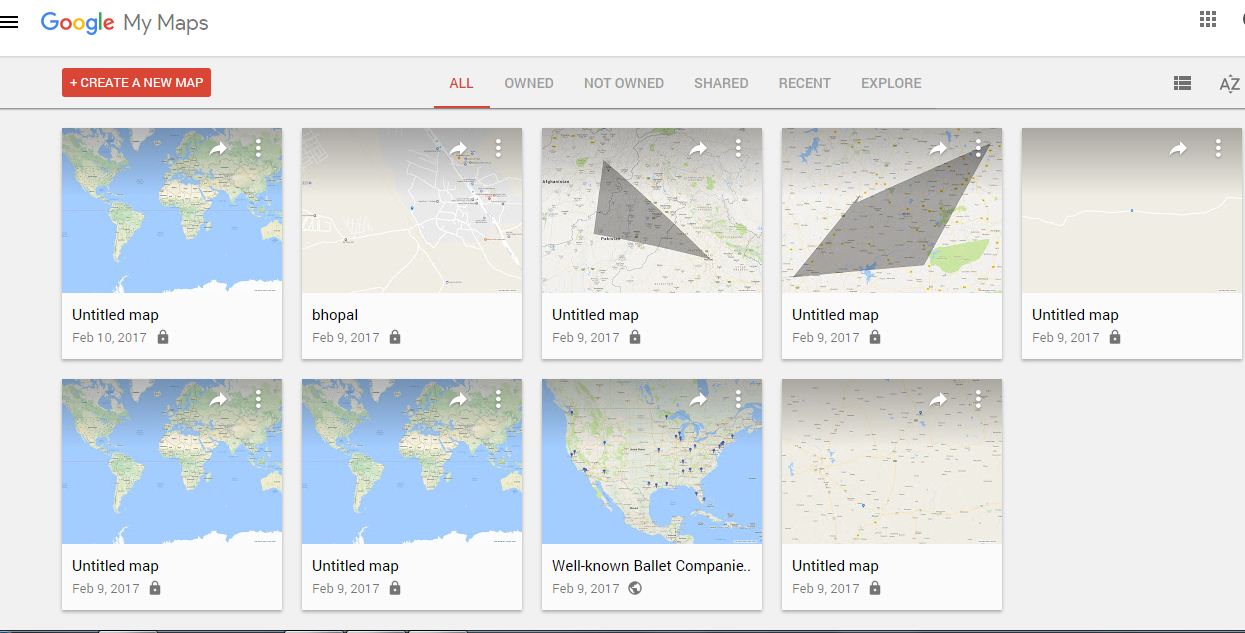This screenshot has height=633, width=1245.
Task: Switch to the OWNED tab
Action: 529,83
